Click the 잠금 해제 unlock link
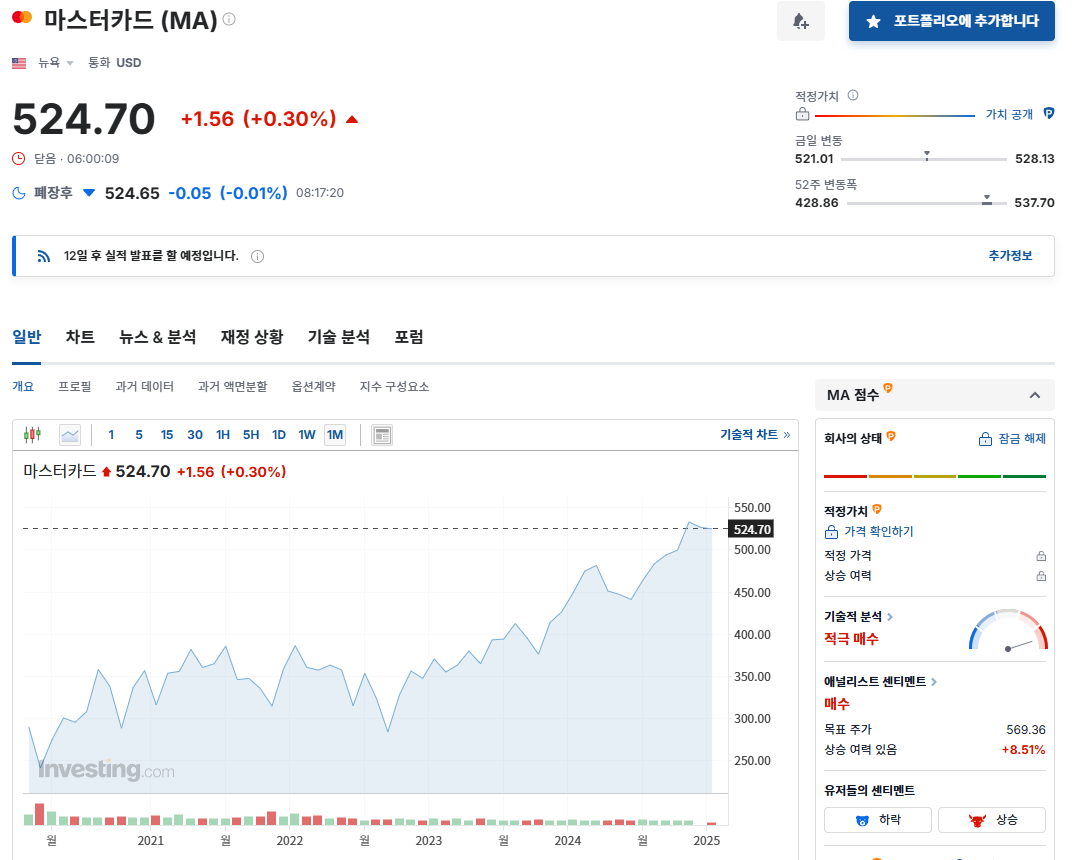The width and height of the screenshot is (1076, 860). tap(1012, 439)
